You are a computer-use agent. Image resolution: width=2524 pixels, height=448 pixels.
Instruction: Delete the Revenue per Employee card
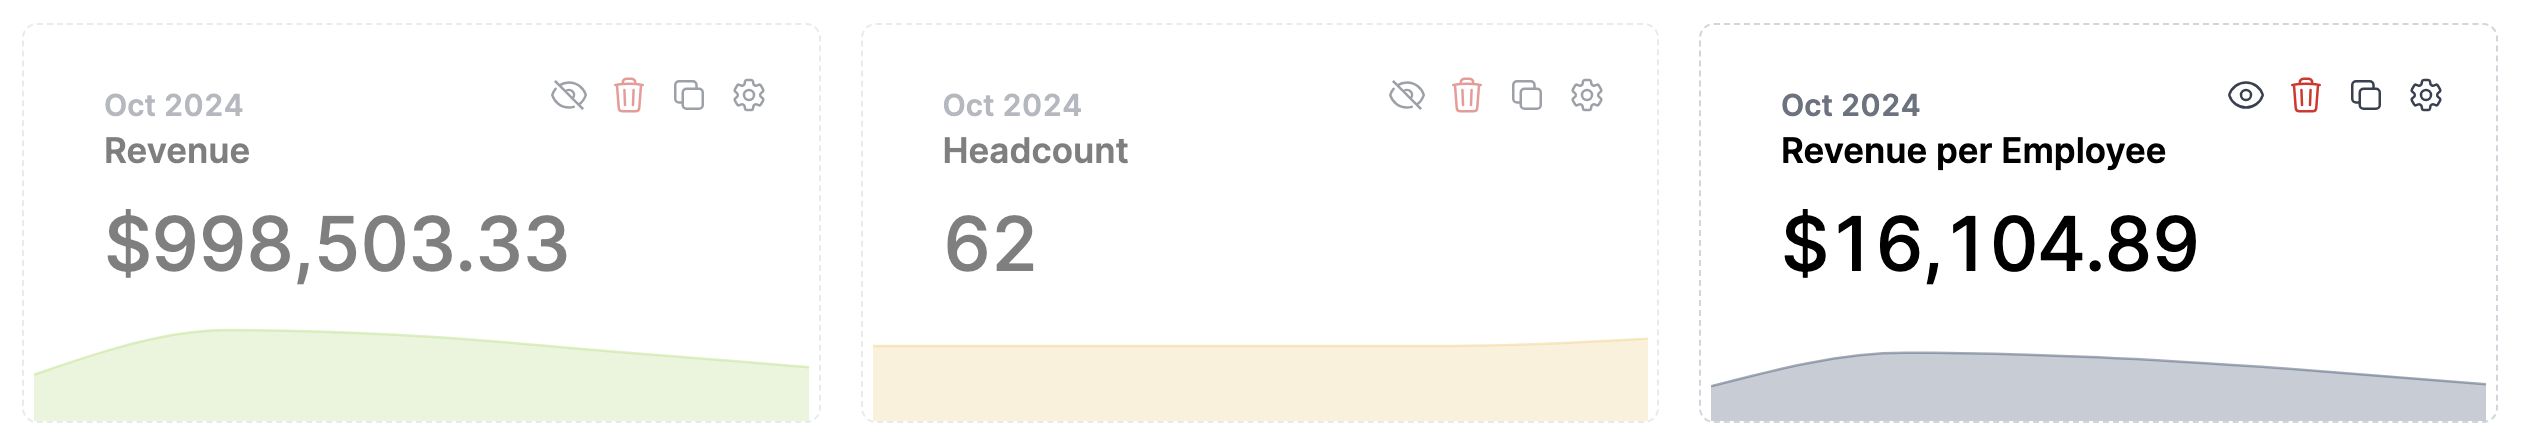2306,96
